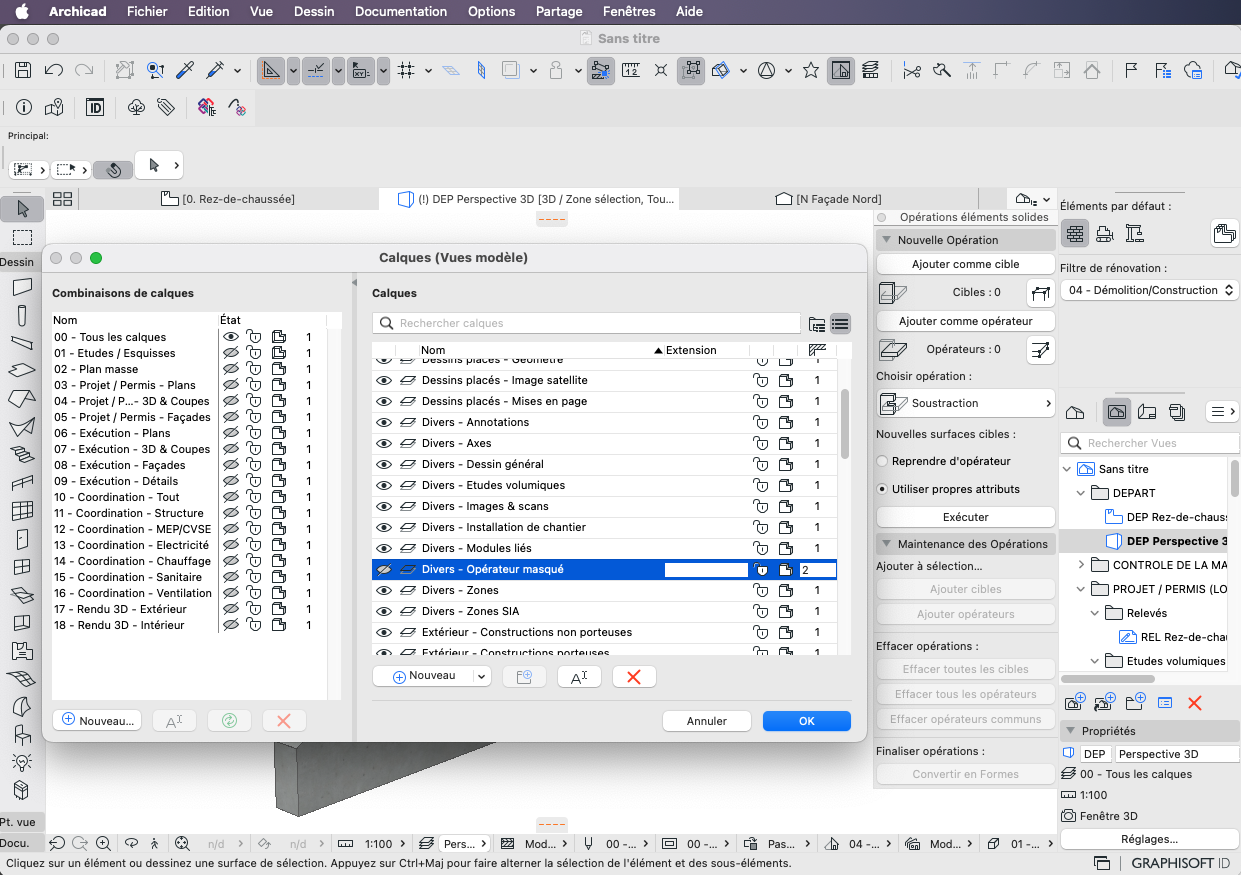The height and width of the screenshot is (875, 1241).
Task: Click the Rechercher Vues search field
Action: [x=1150, y=443]
